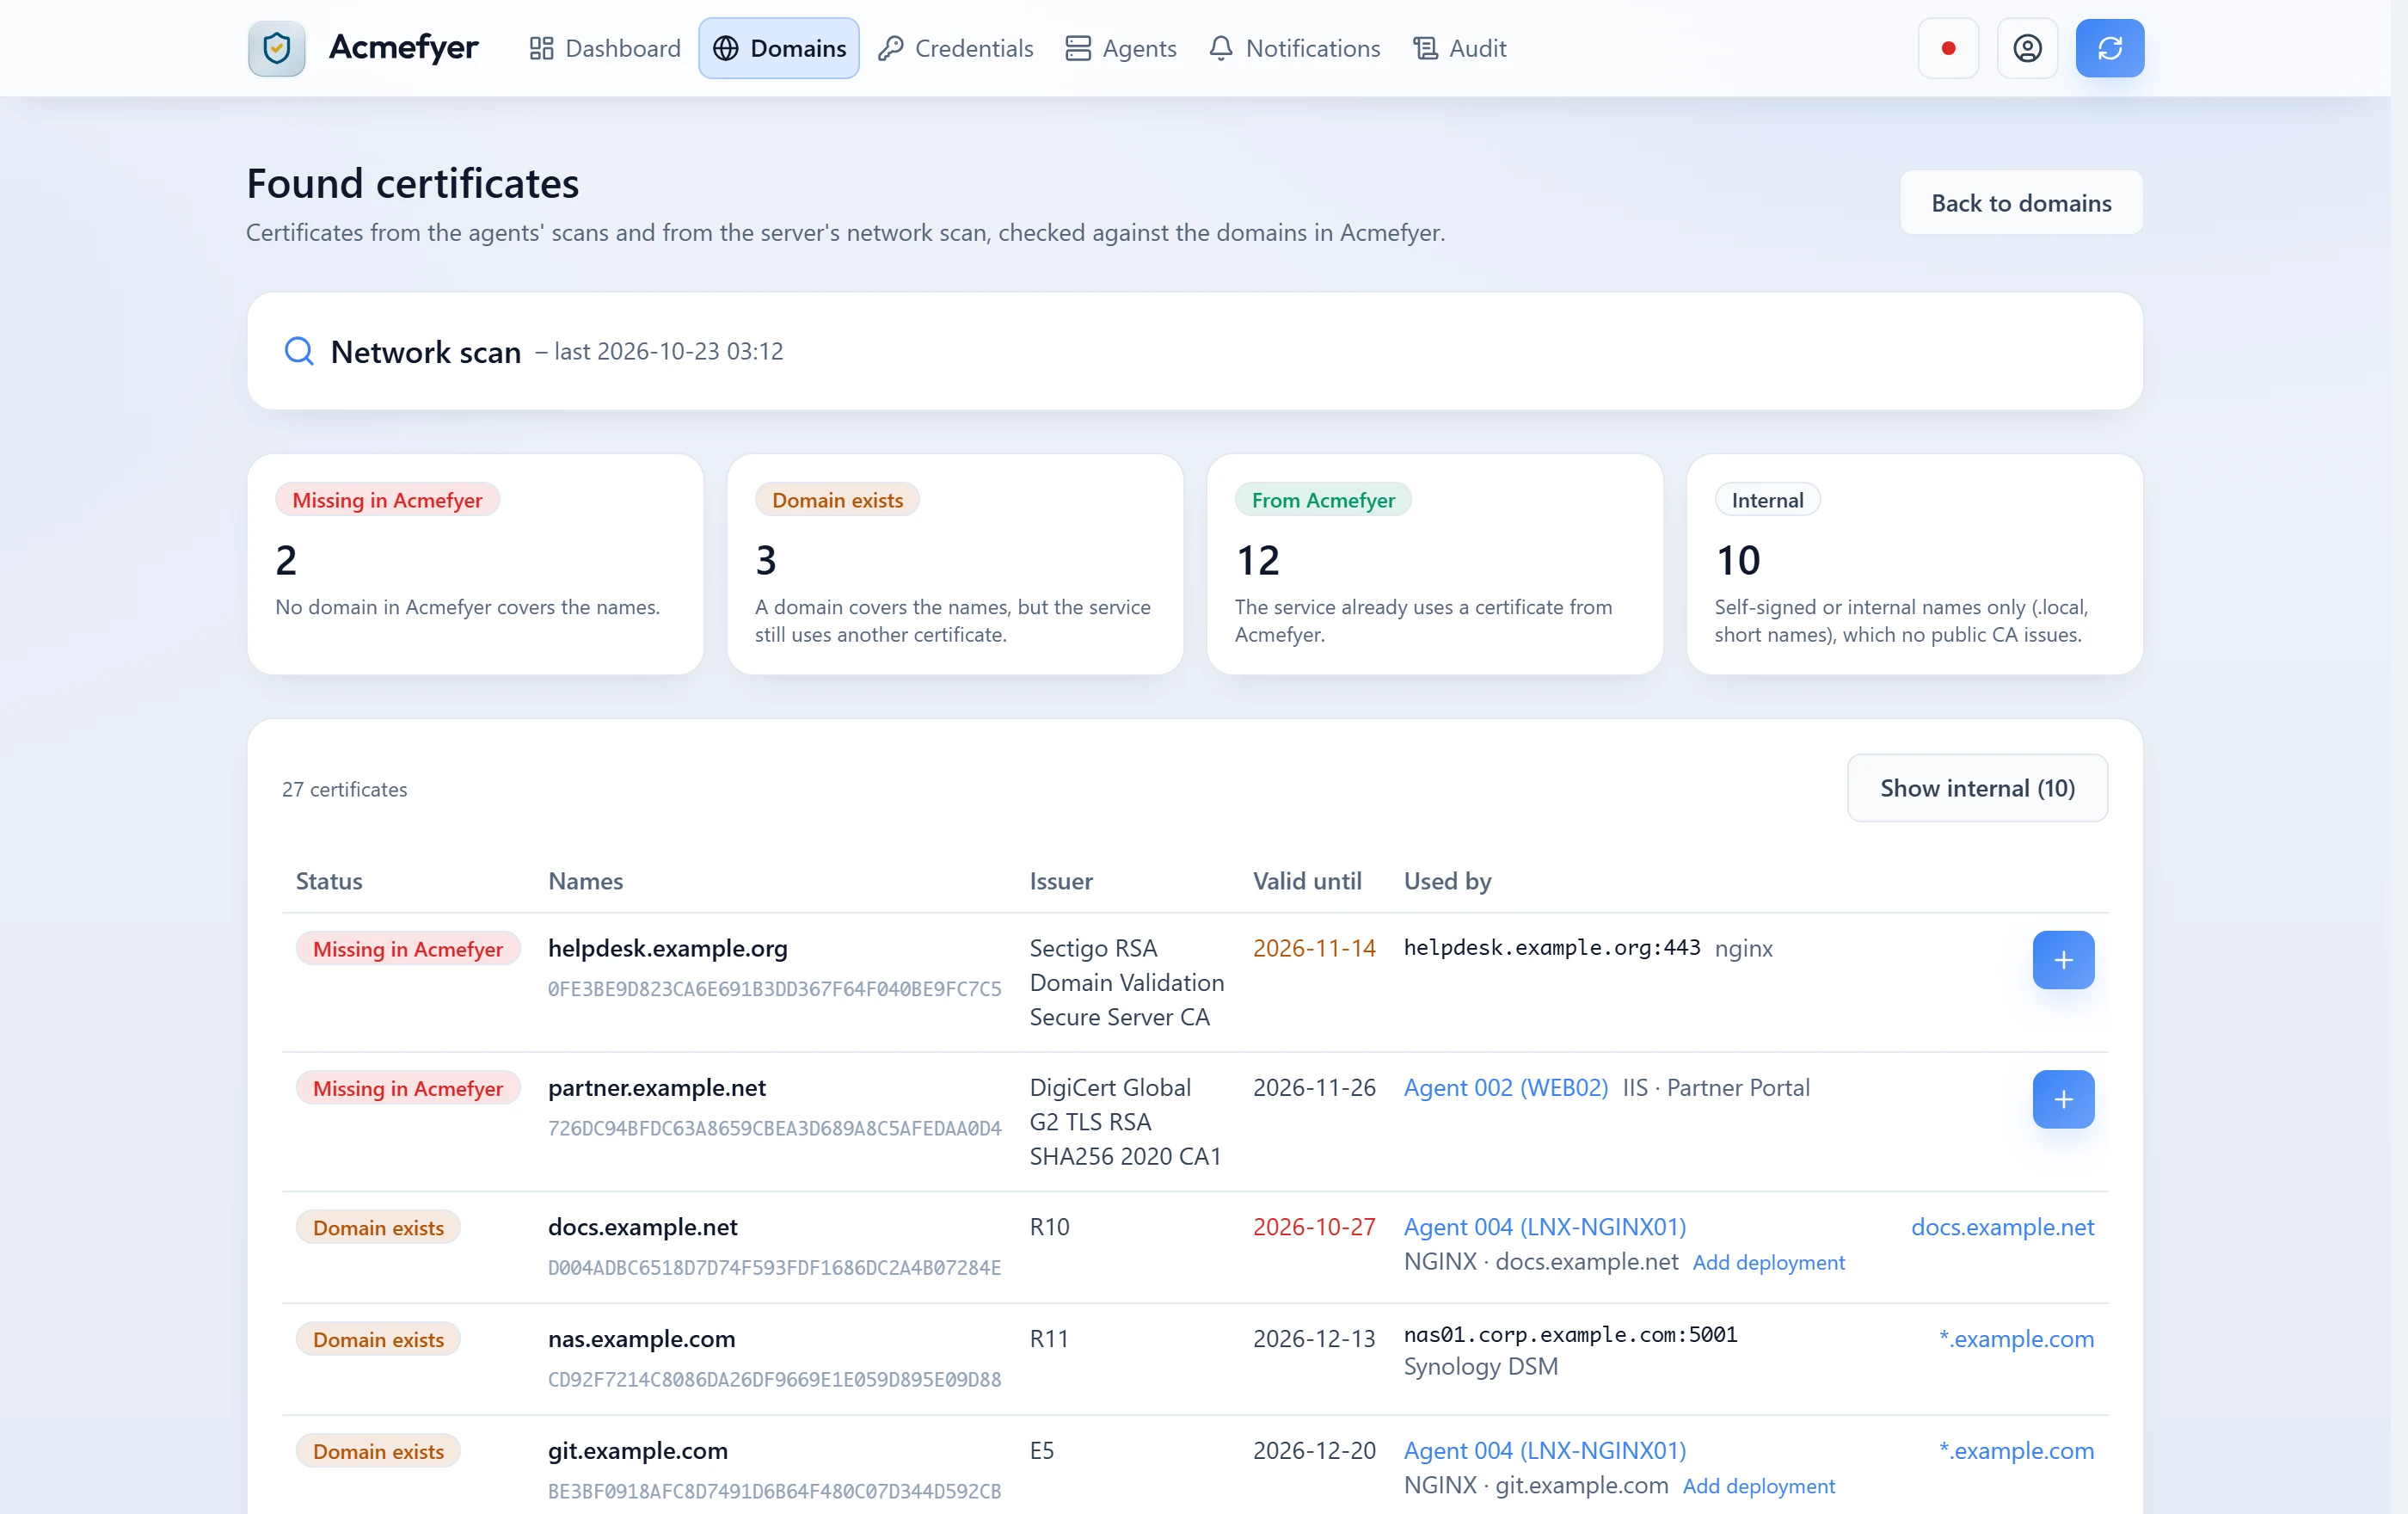
Task: Open the Agents page
Action: pos(1121,48)
